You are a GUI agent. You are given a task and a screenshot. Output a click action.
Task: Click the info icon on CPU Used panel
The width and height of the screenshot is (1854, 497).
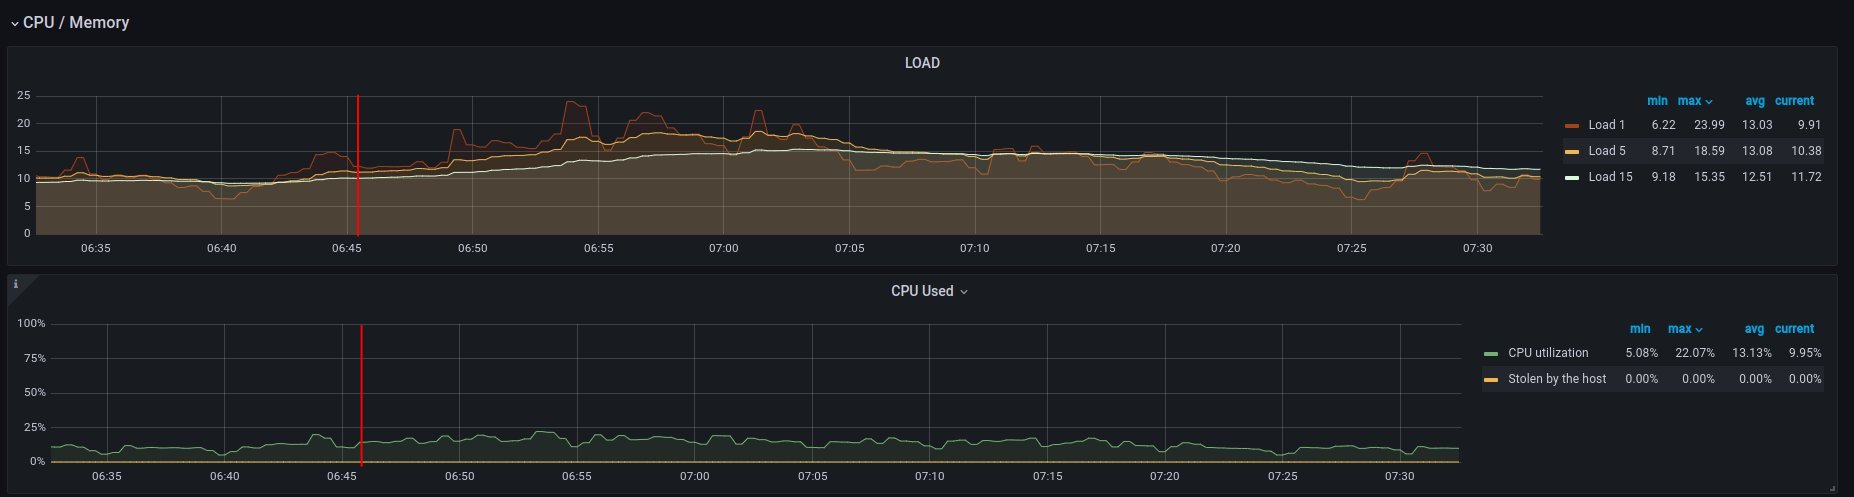(15, 285)
